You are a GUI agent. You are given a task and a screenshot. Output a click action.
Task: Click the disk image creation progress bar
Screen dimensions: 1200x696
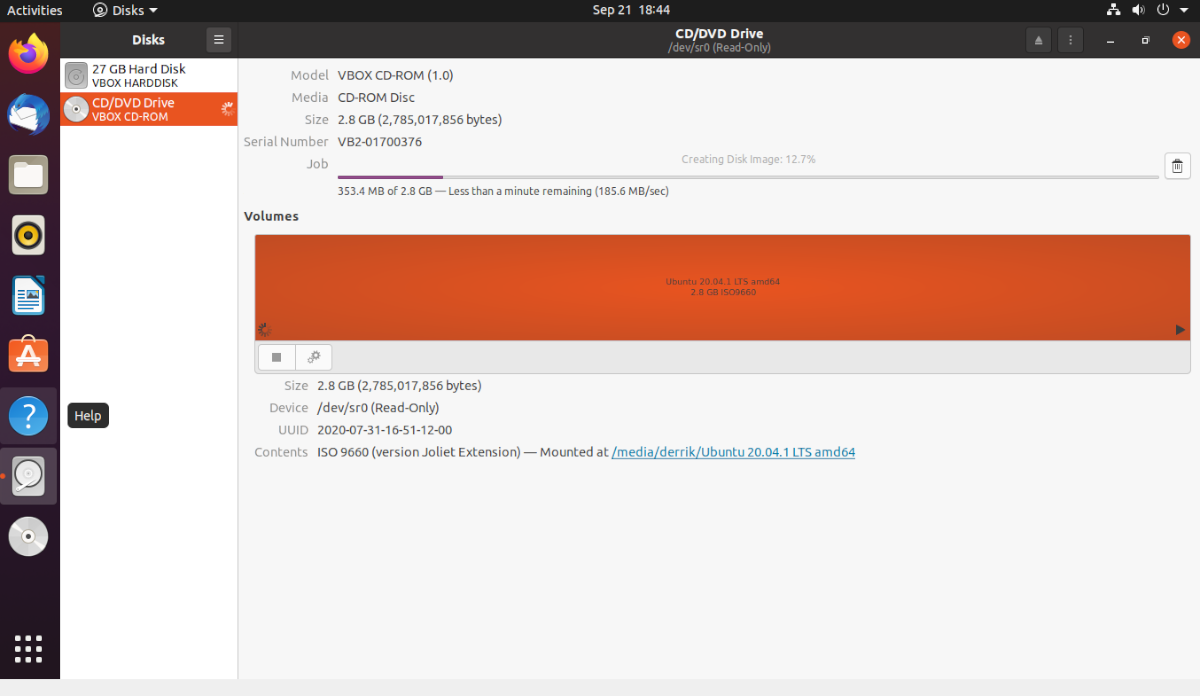pyautogui.click(x=745, y=176)
